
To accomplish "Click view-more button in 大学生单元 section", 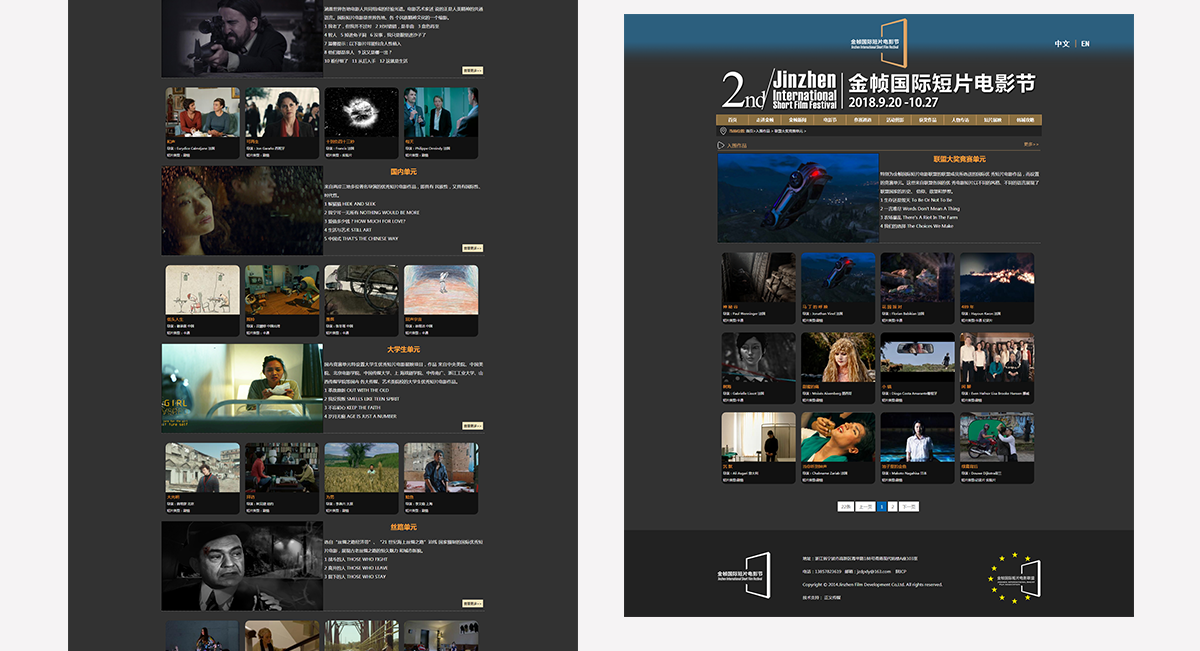I will (x=473, y=426).
